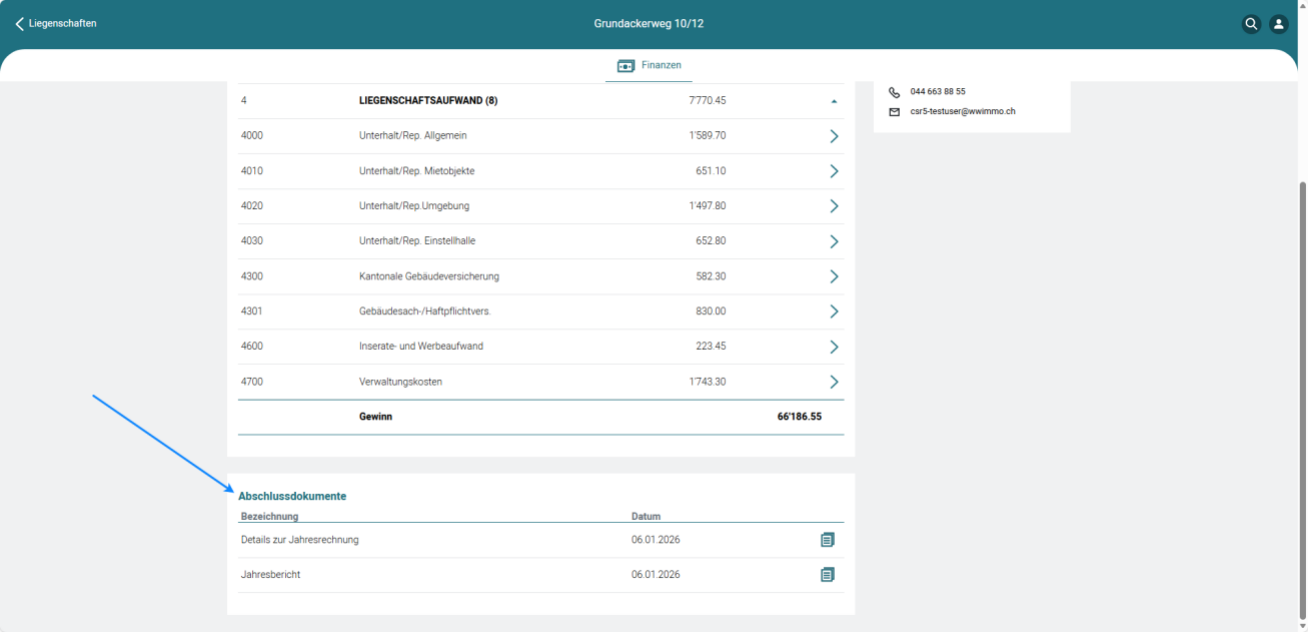Viewport: 1308px width, 632px height.
Task: Open details arrow for Gebäudesach-/Haftpflichtvers.
Action: pos(834,311)
